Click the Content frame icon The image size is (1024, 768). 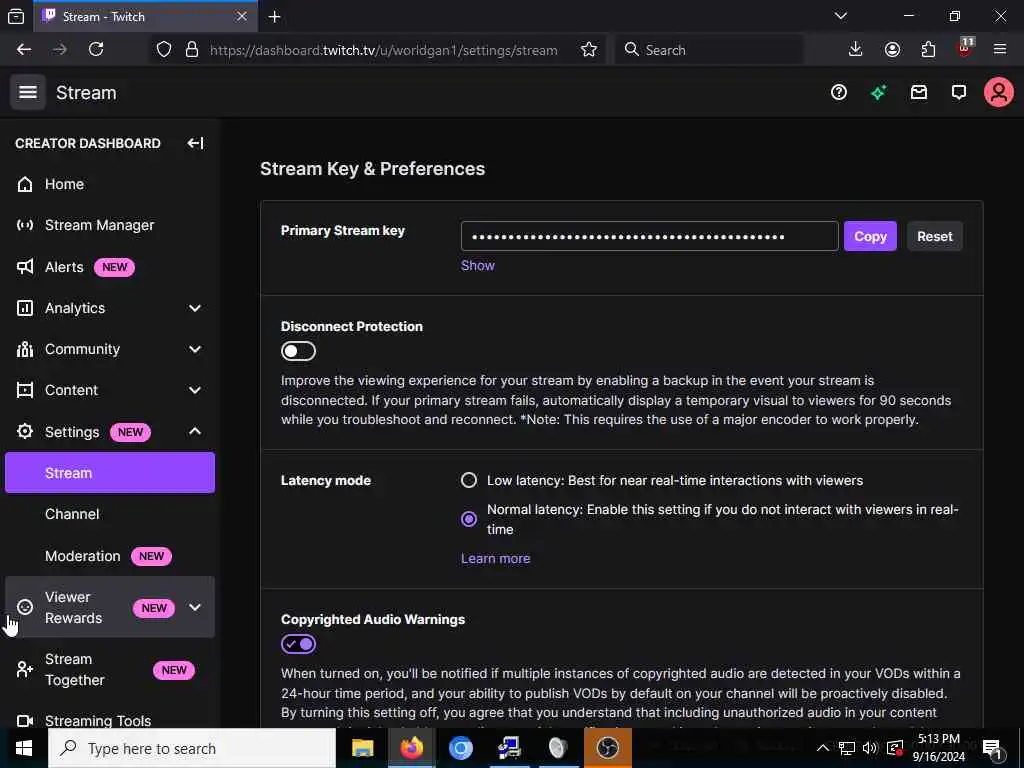[25, 391]
